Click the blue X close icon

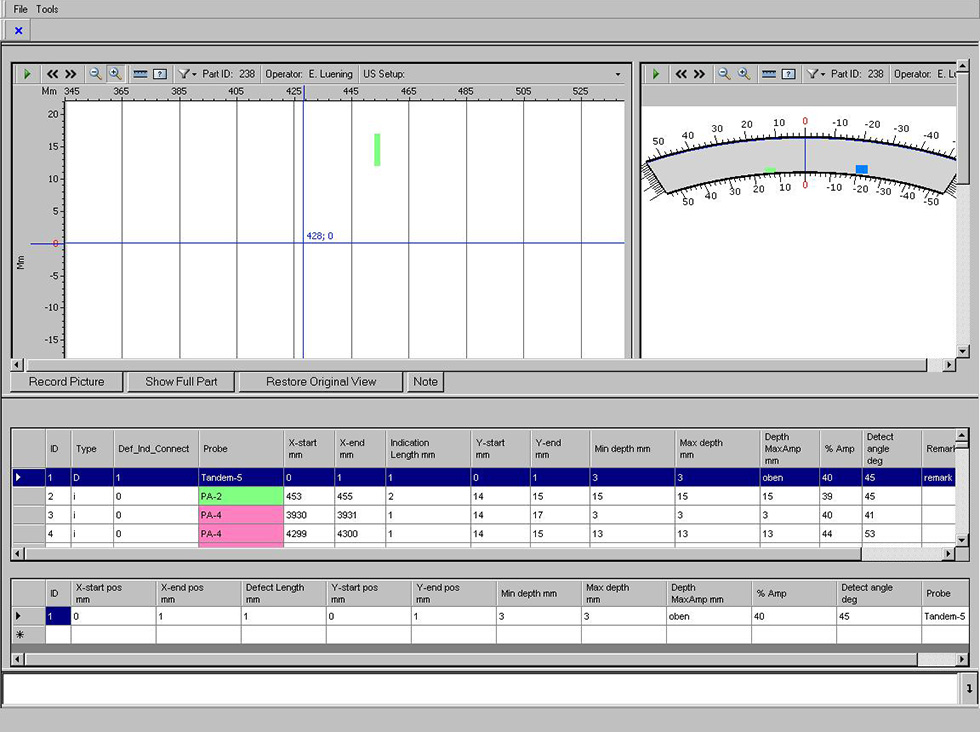click(x=18, y=31)
